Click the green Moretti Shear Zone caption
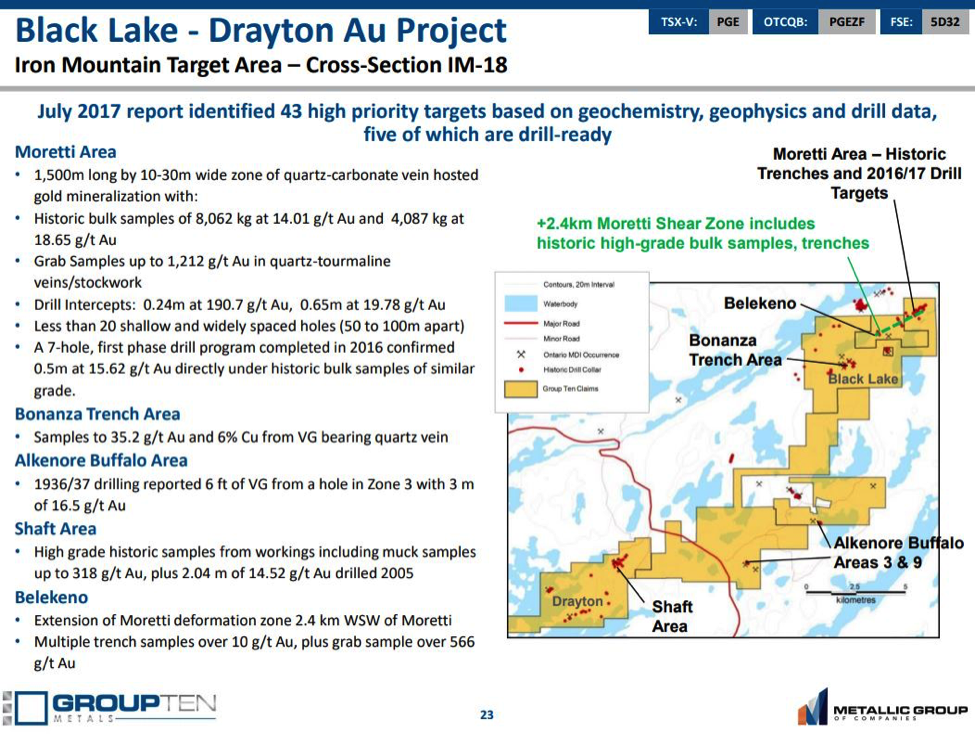Image resolution: width=975 pixels, height=734 pixels. (703, 233)
